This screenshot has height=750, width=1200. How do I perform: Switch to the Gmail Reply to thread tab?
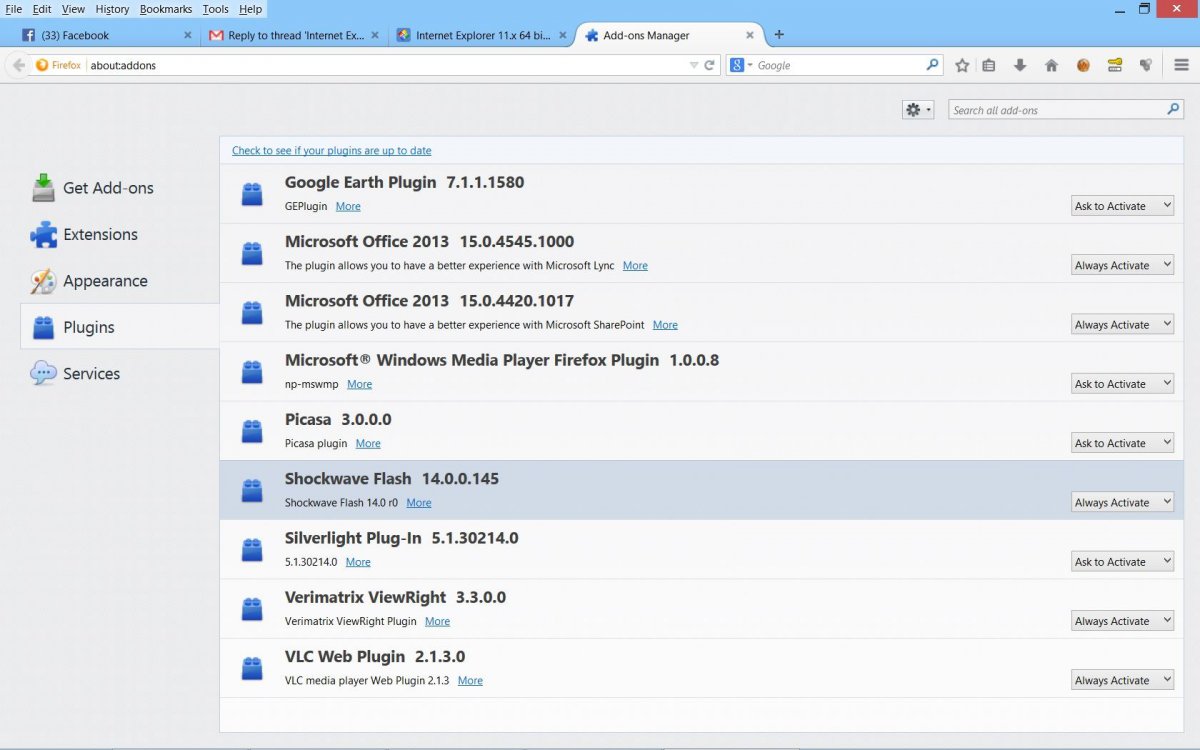point(294,35)
